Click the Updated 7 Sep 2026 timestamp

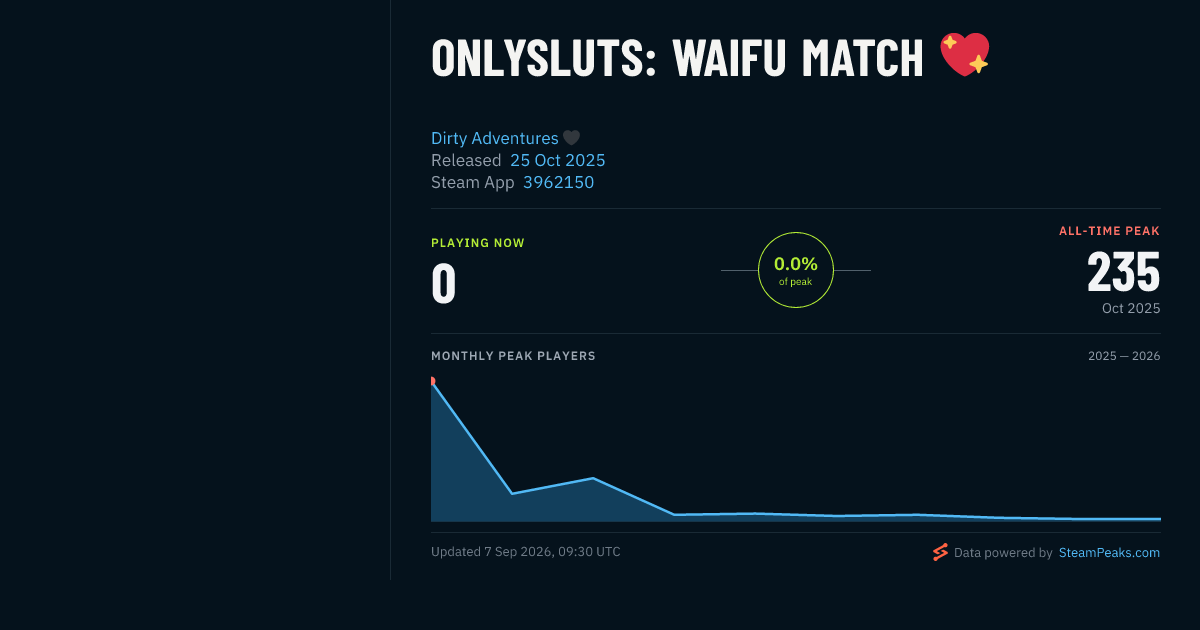coord(526,552)
